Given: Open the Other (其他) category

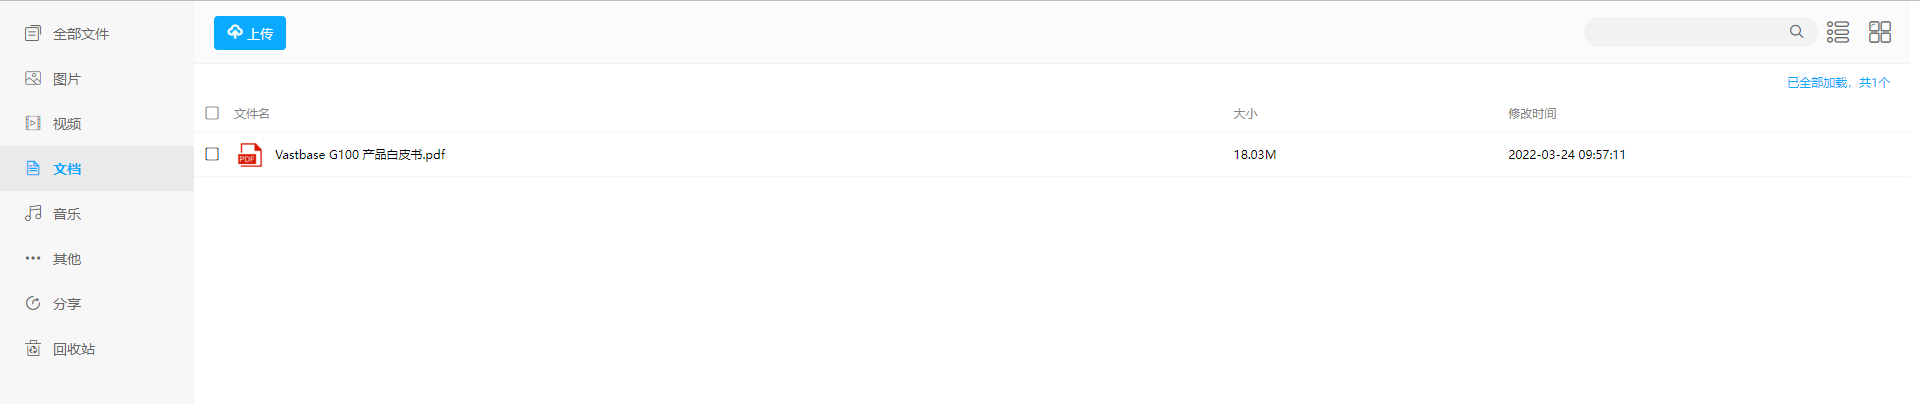Looking at the screenshot, I should (67, 259).
